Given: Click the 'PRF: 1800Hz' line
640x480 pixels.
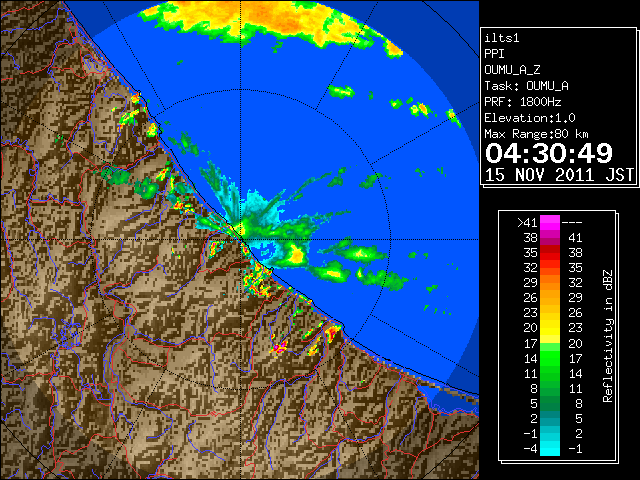Looking at the screenshot, I should pyautogui.click(x=522, y=102).
